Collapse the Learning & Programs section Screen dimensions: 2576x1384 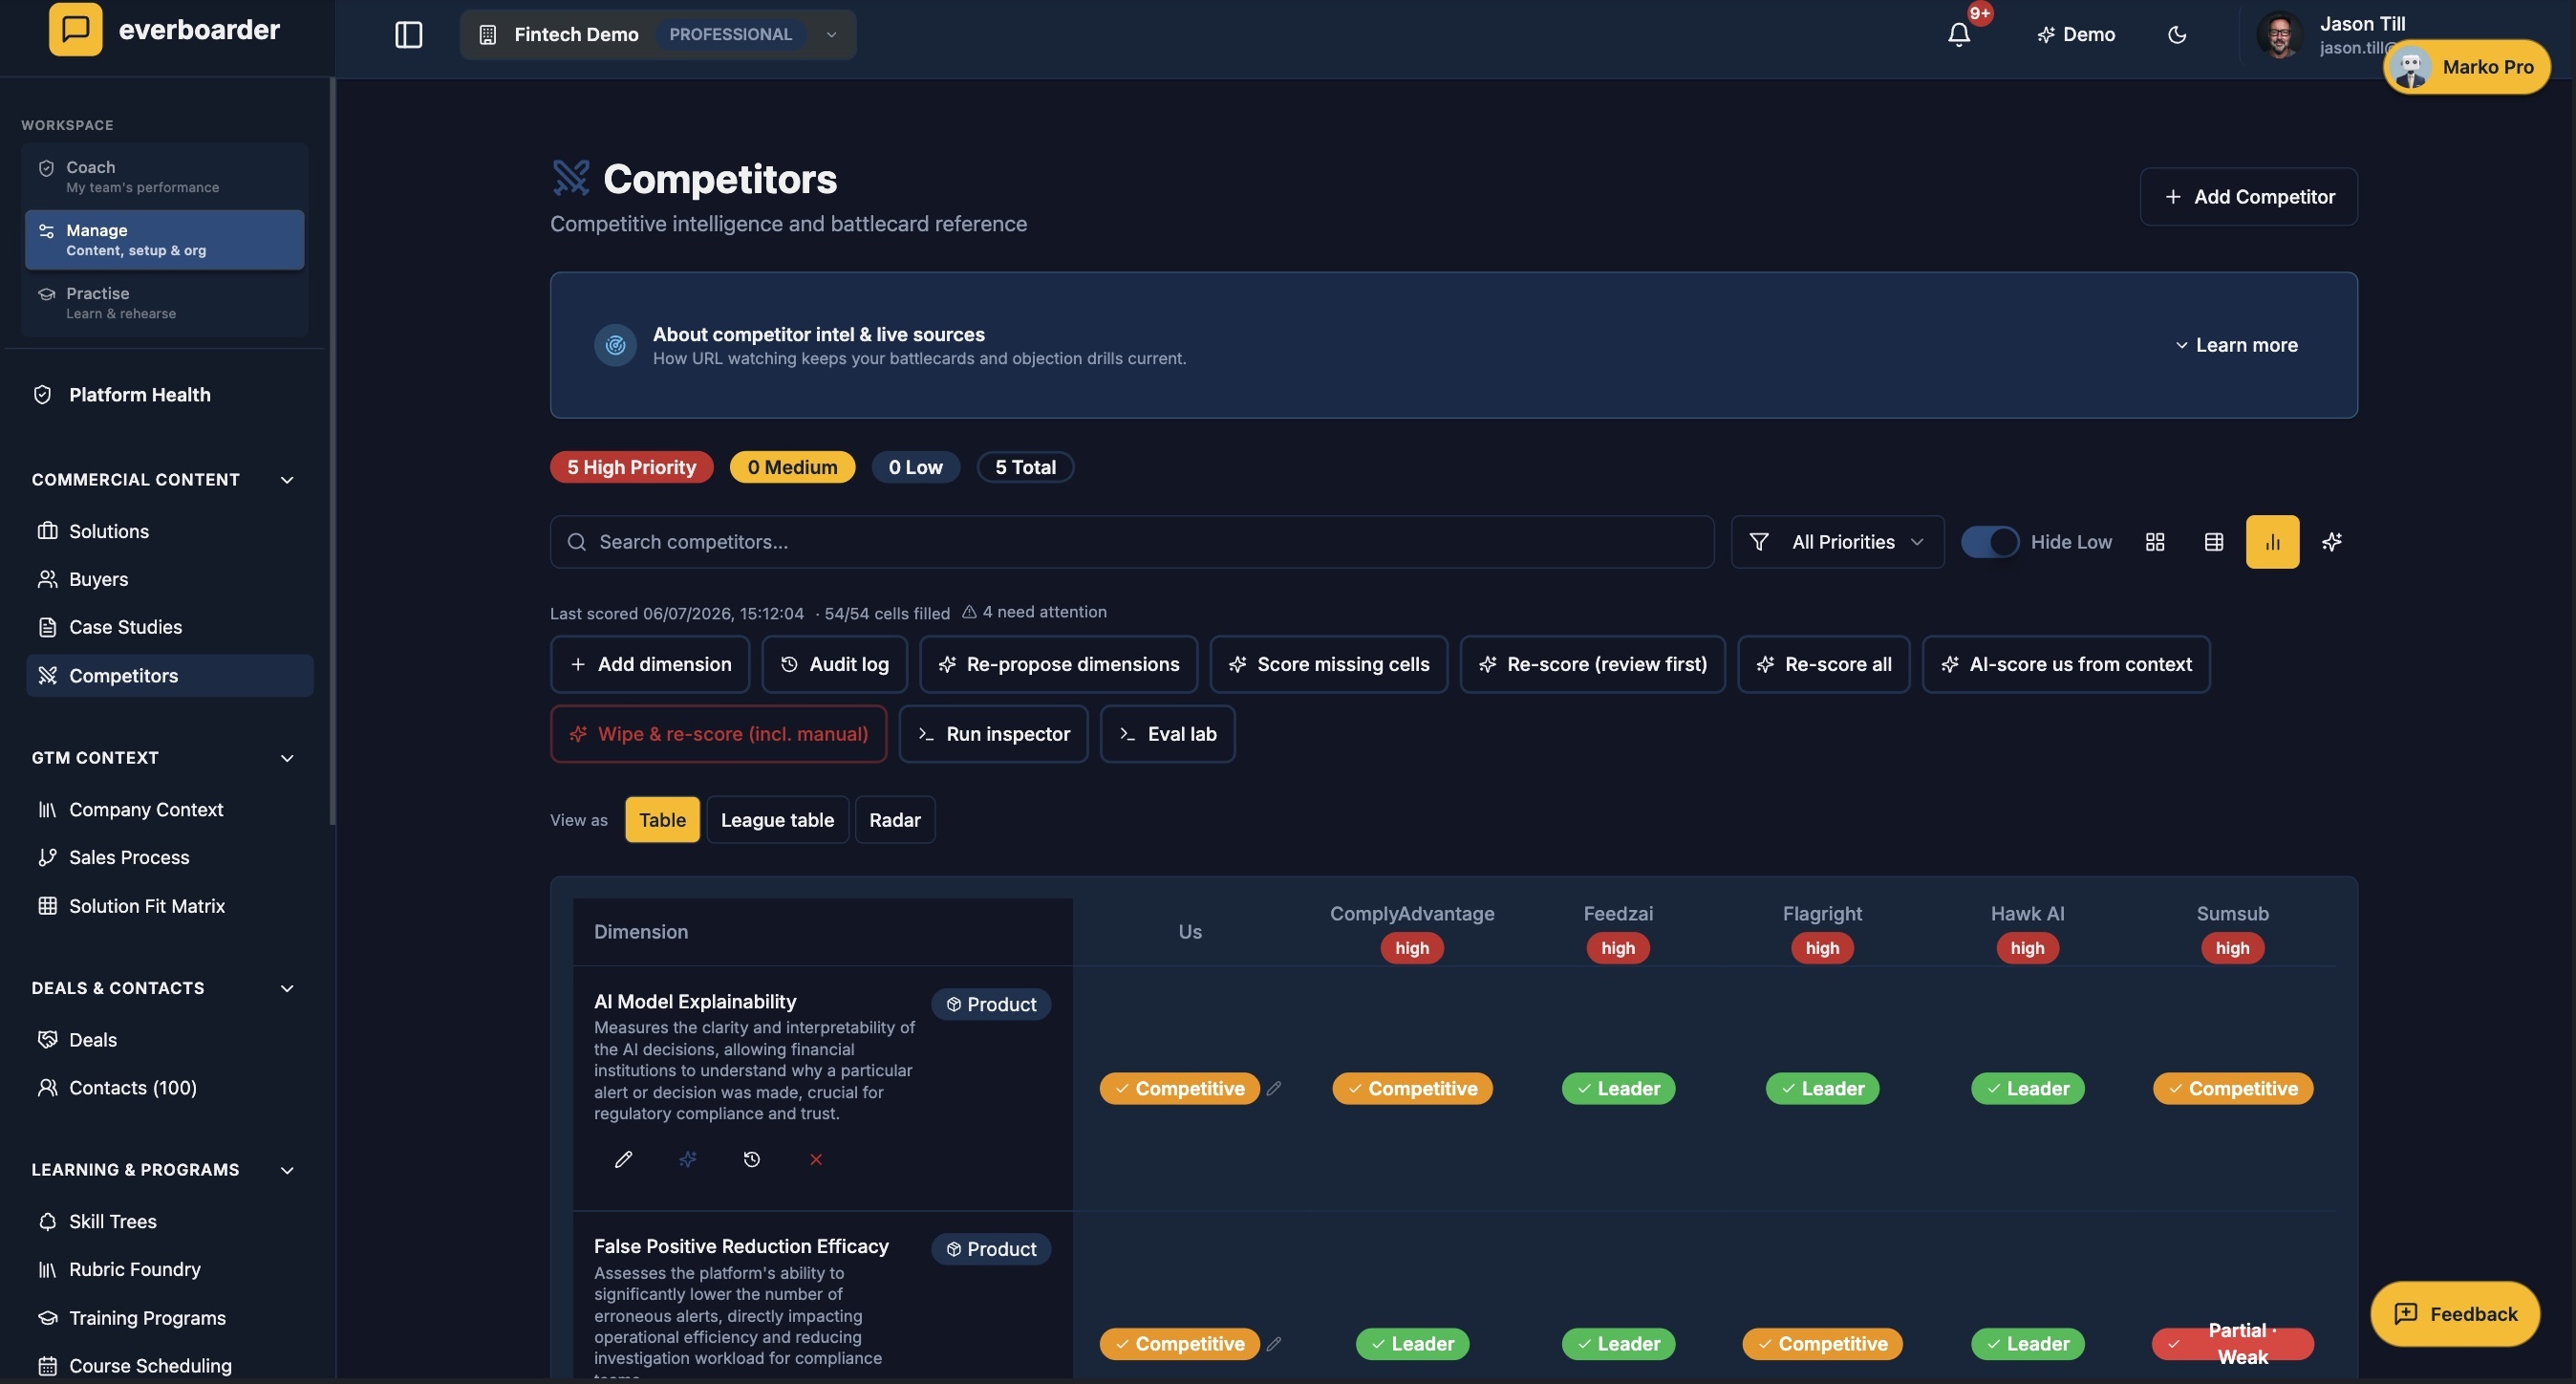pos(287,1170)
